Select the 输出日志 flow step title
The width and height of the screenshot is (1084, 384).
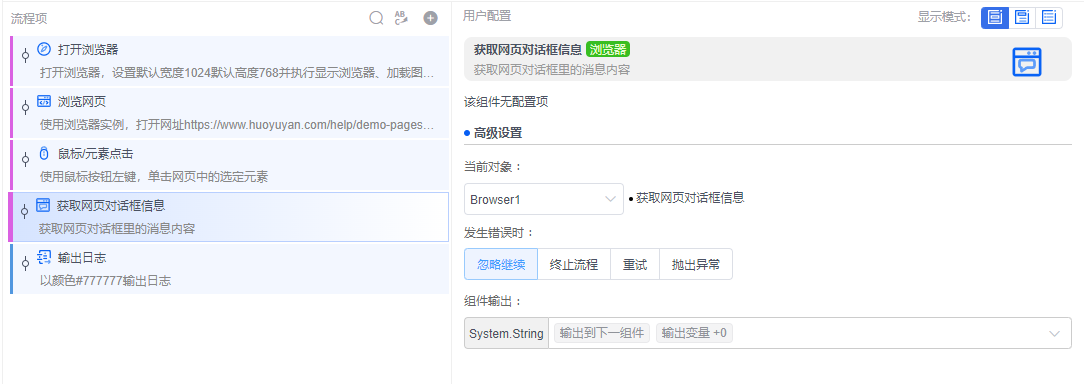coord(82,257)
